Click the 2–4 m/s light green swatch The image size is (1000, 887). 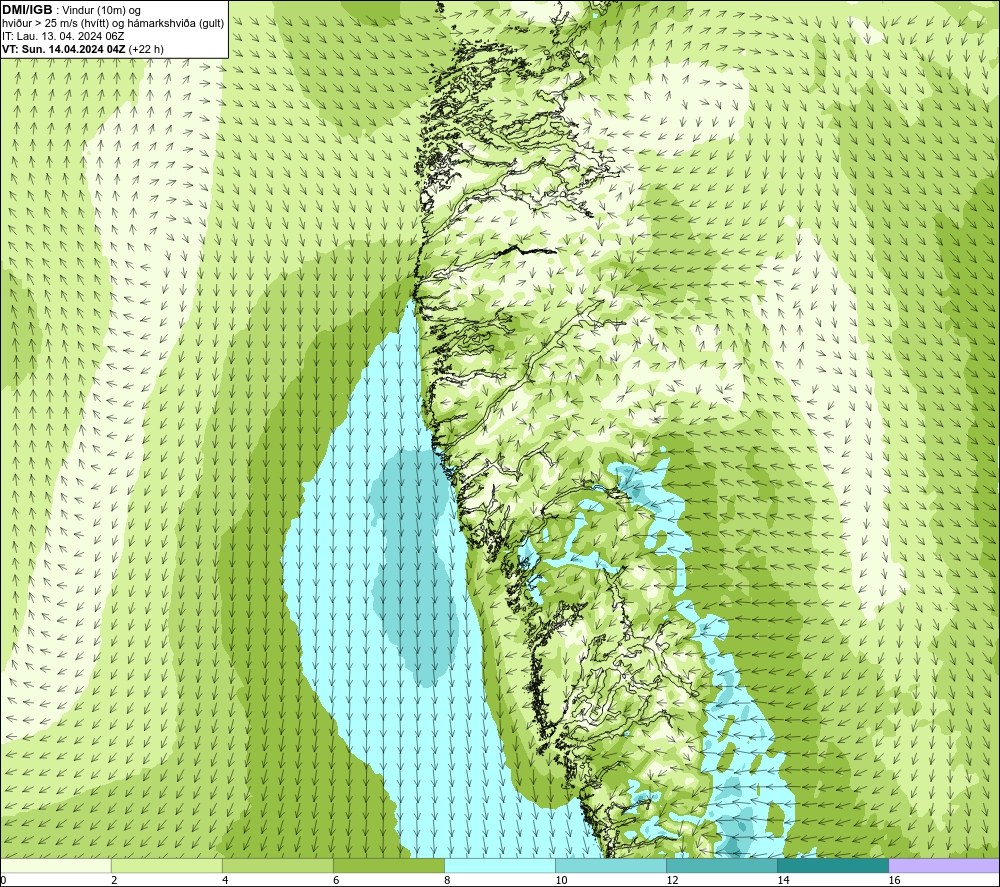click(166, 866)
